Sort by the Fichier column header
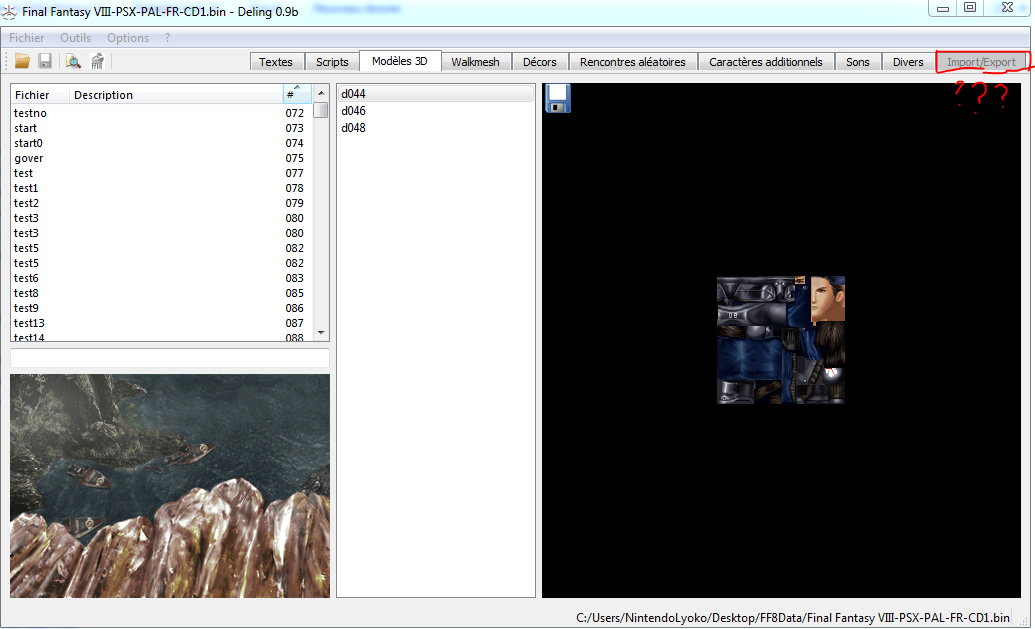This screenshot has height=629, width=1035. pos(40,94)
